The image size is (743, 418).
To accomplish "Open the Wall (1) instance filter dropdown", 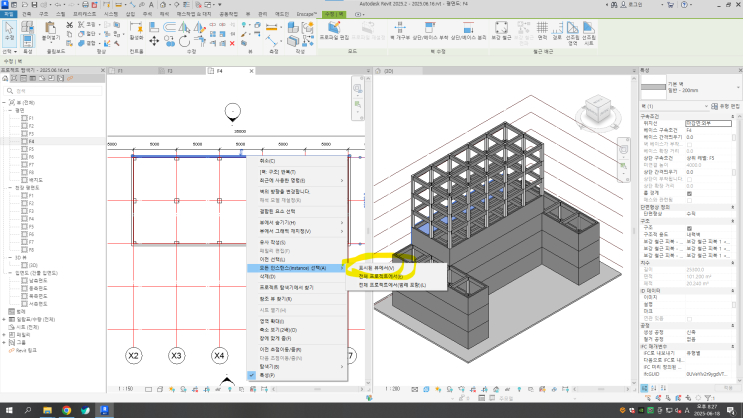I will pos(706,106).
